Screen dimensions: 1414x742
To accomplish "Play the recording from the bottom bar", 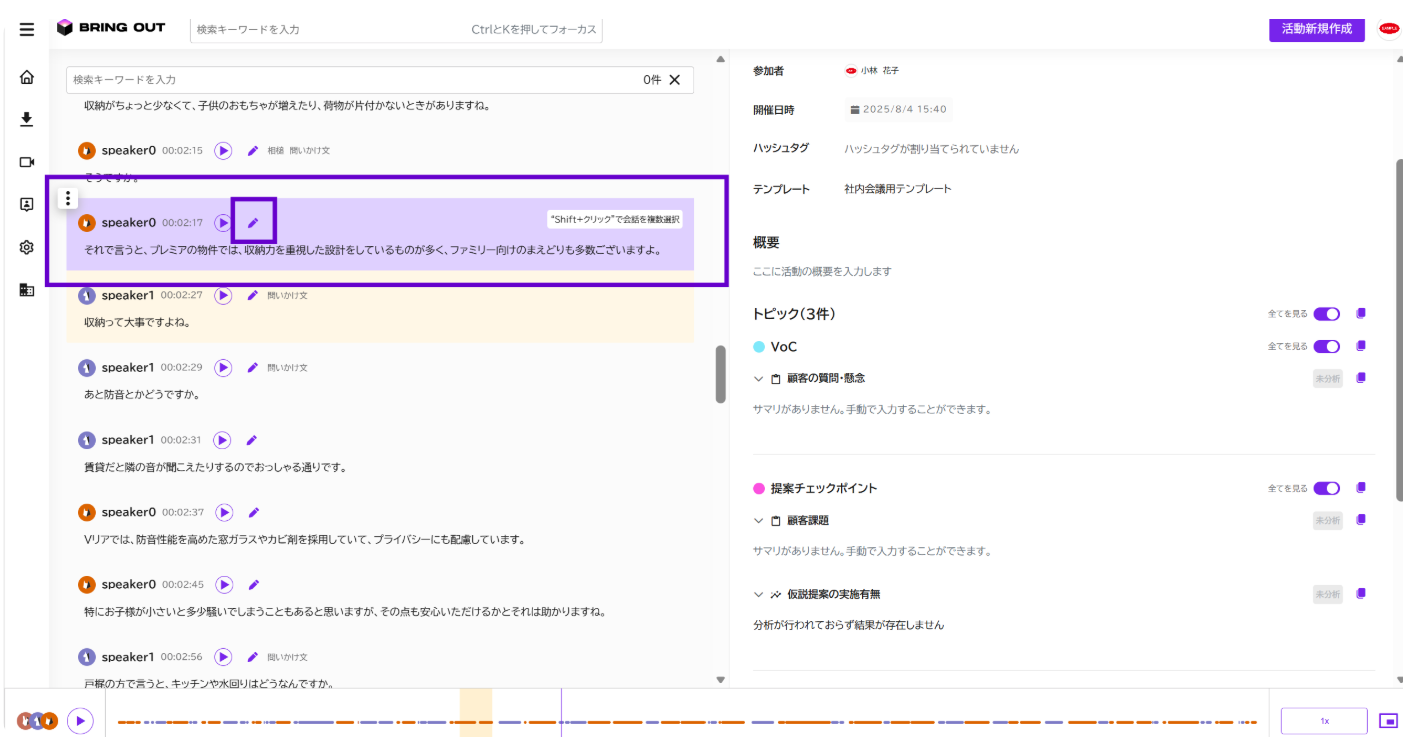I will [81, 720].
